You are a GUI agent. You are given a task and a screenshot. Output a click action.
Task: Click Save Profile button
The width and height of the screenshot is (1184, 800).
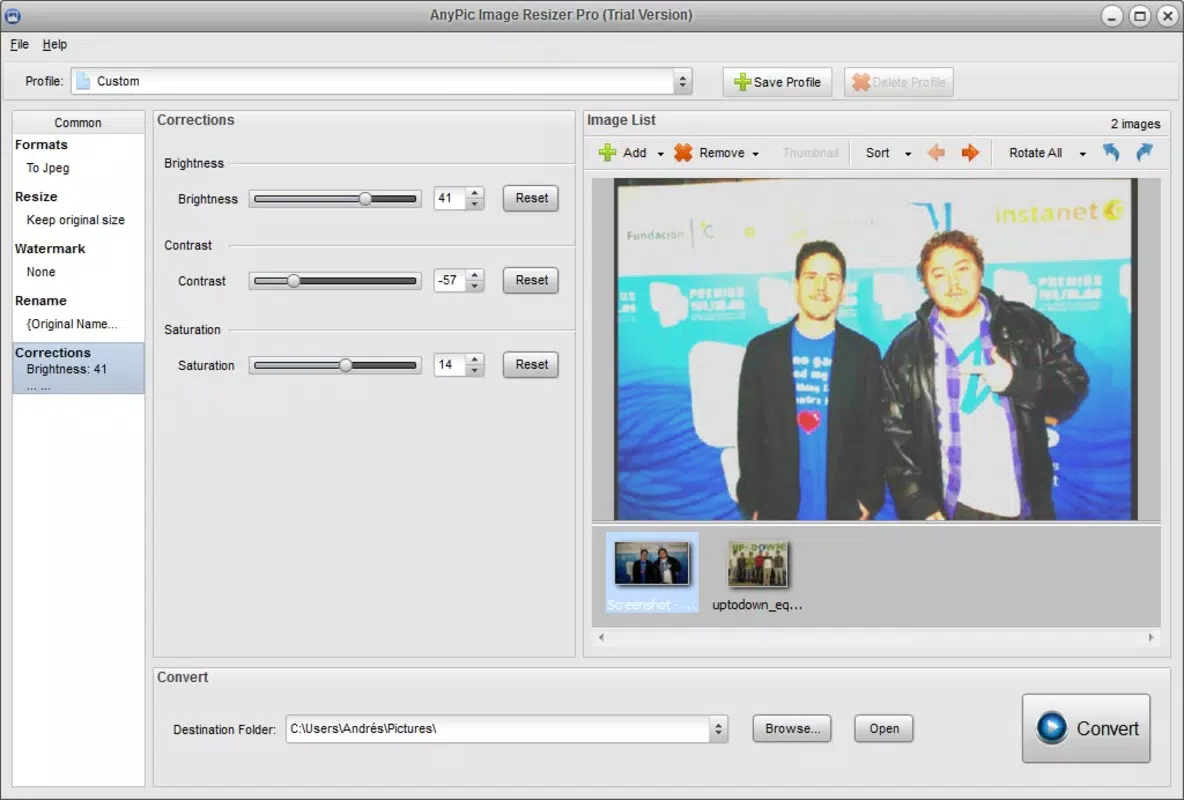coord(777,82)
